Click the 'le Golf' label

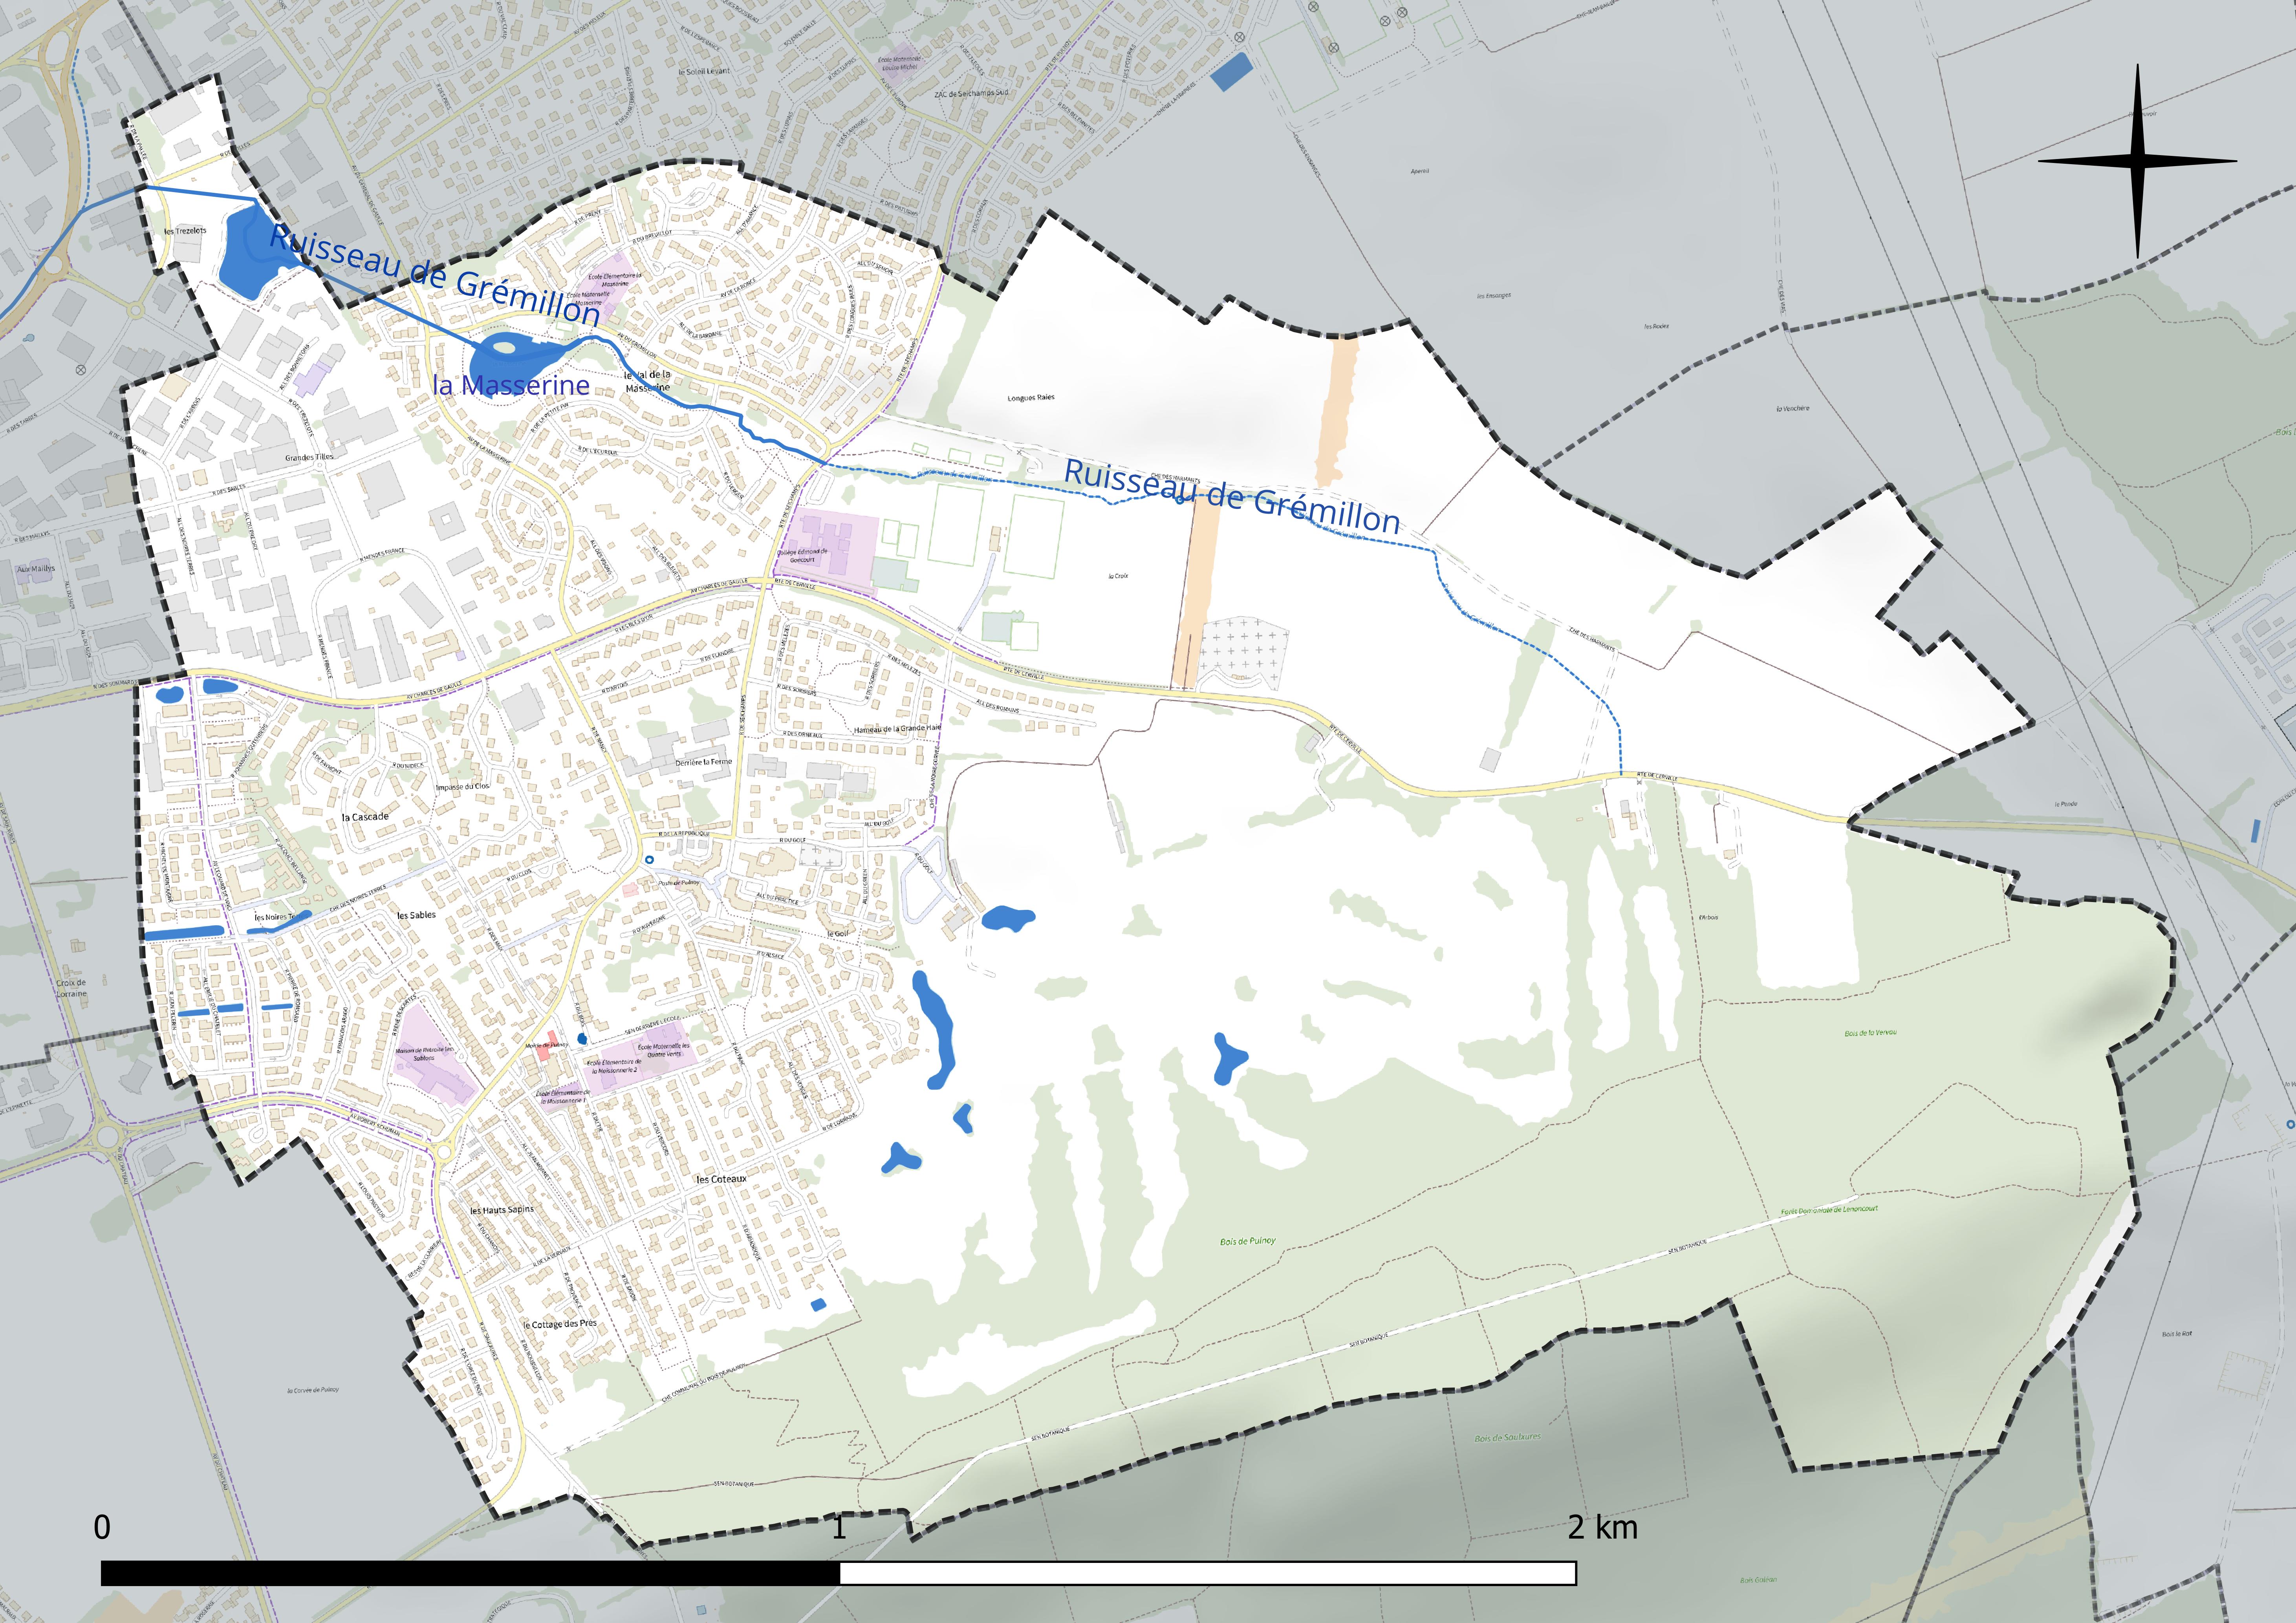[x=838, y=934]
